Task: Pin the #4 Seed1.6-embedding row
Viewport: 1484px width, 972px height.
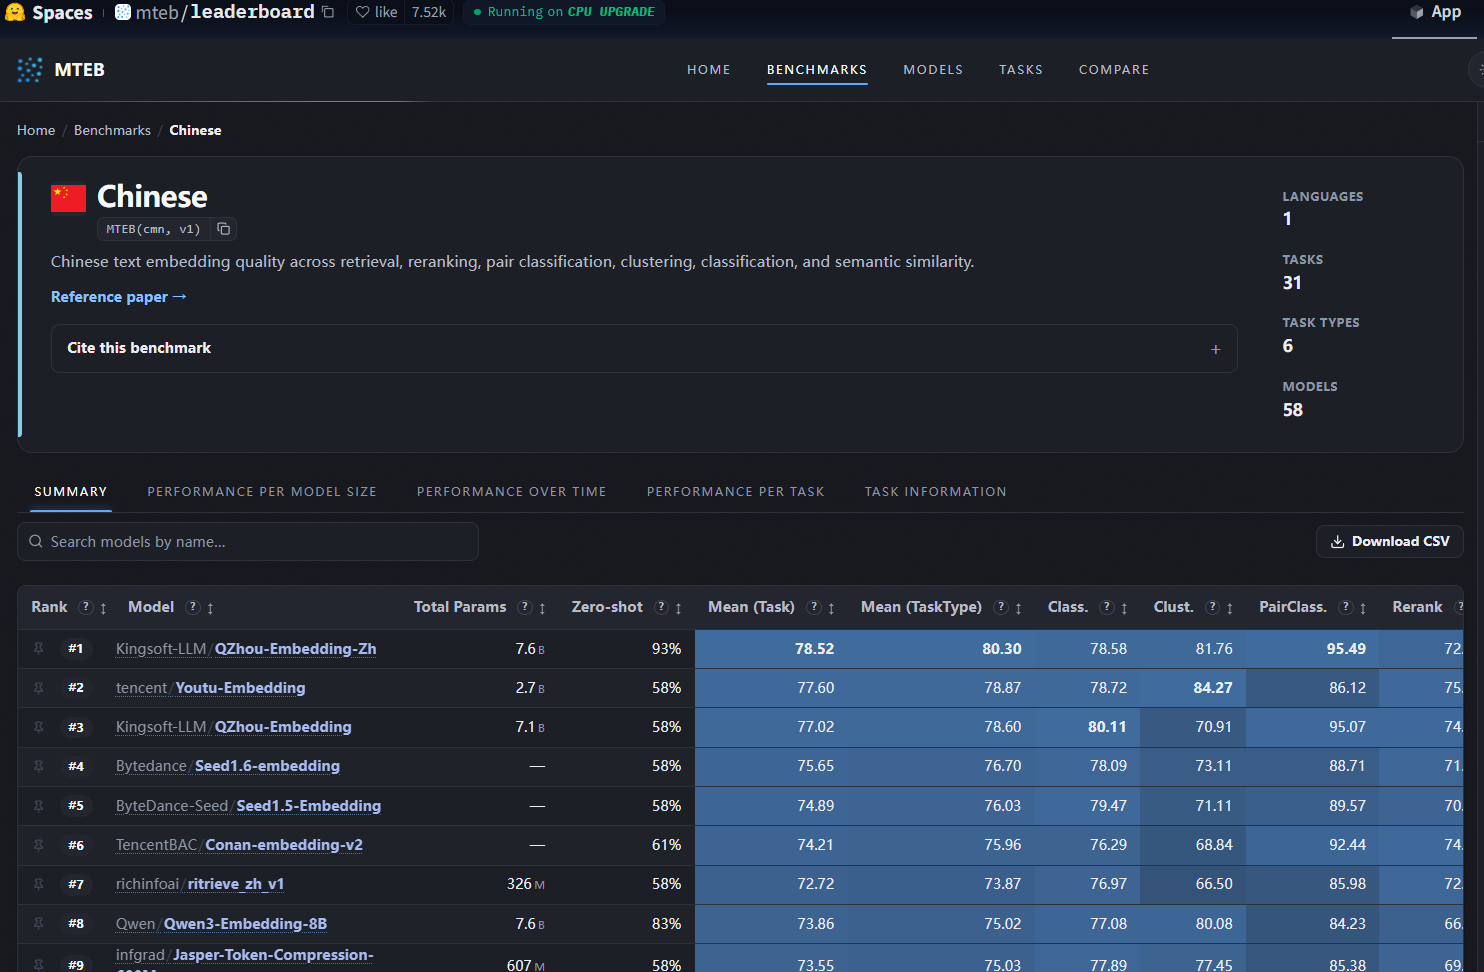Action: (39, 766)
